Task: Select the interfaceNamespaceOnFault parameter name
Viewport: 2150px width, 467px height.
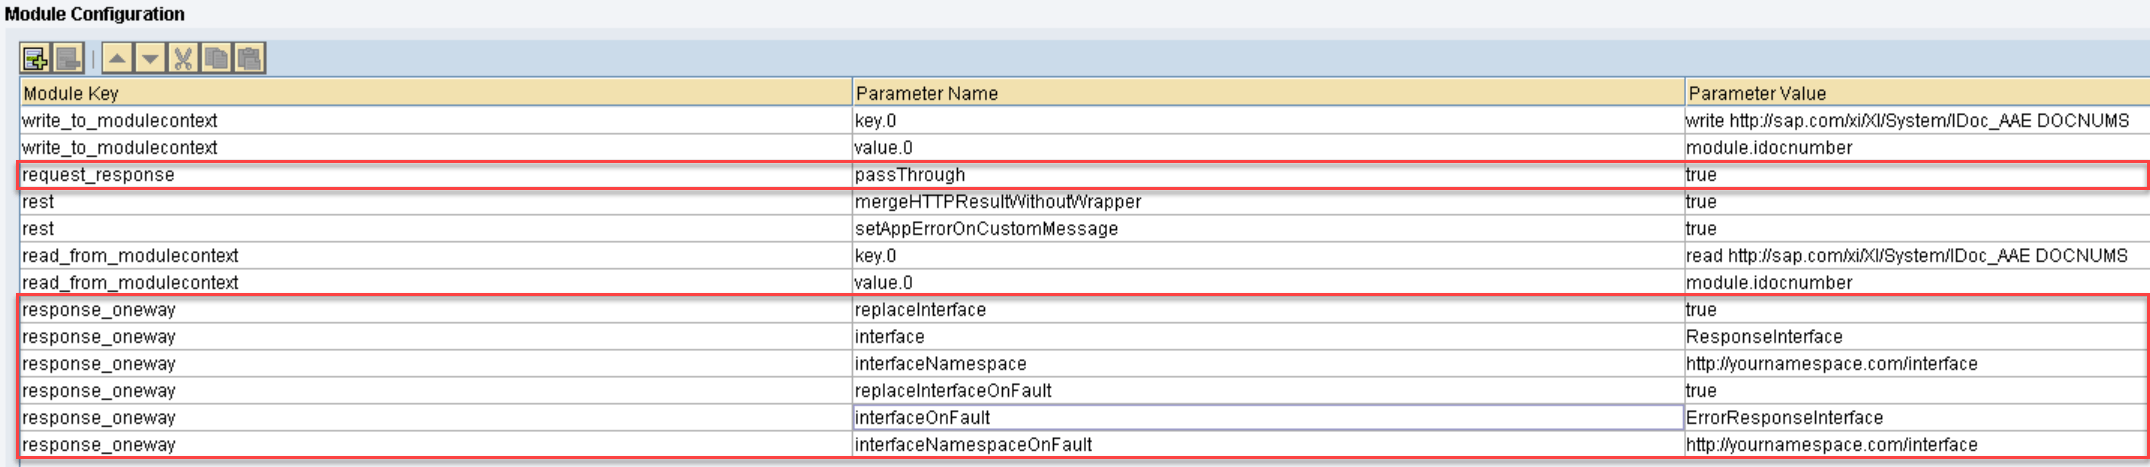Action: click(x=1268, y=445)
